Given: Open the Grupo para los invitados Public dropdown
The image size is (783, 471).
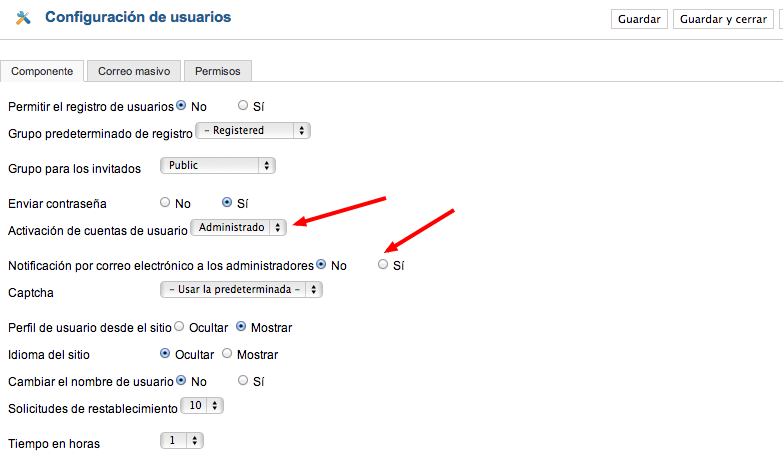Looking at the screenshot, I should click(218, 165).
